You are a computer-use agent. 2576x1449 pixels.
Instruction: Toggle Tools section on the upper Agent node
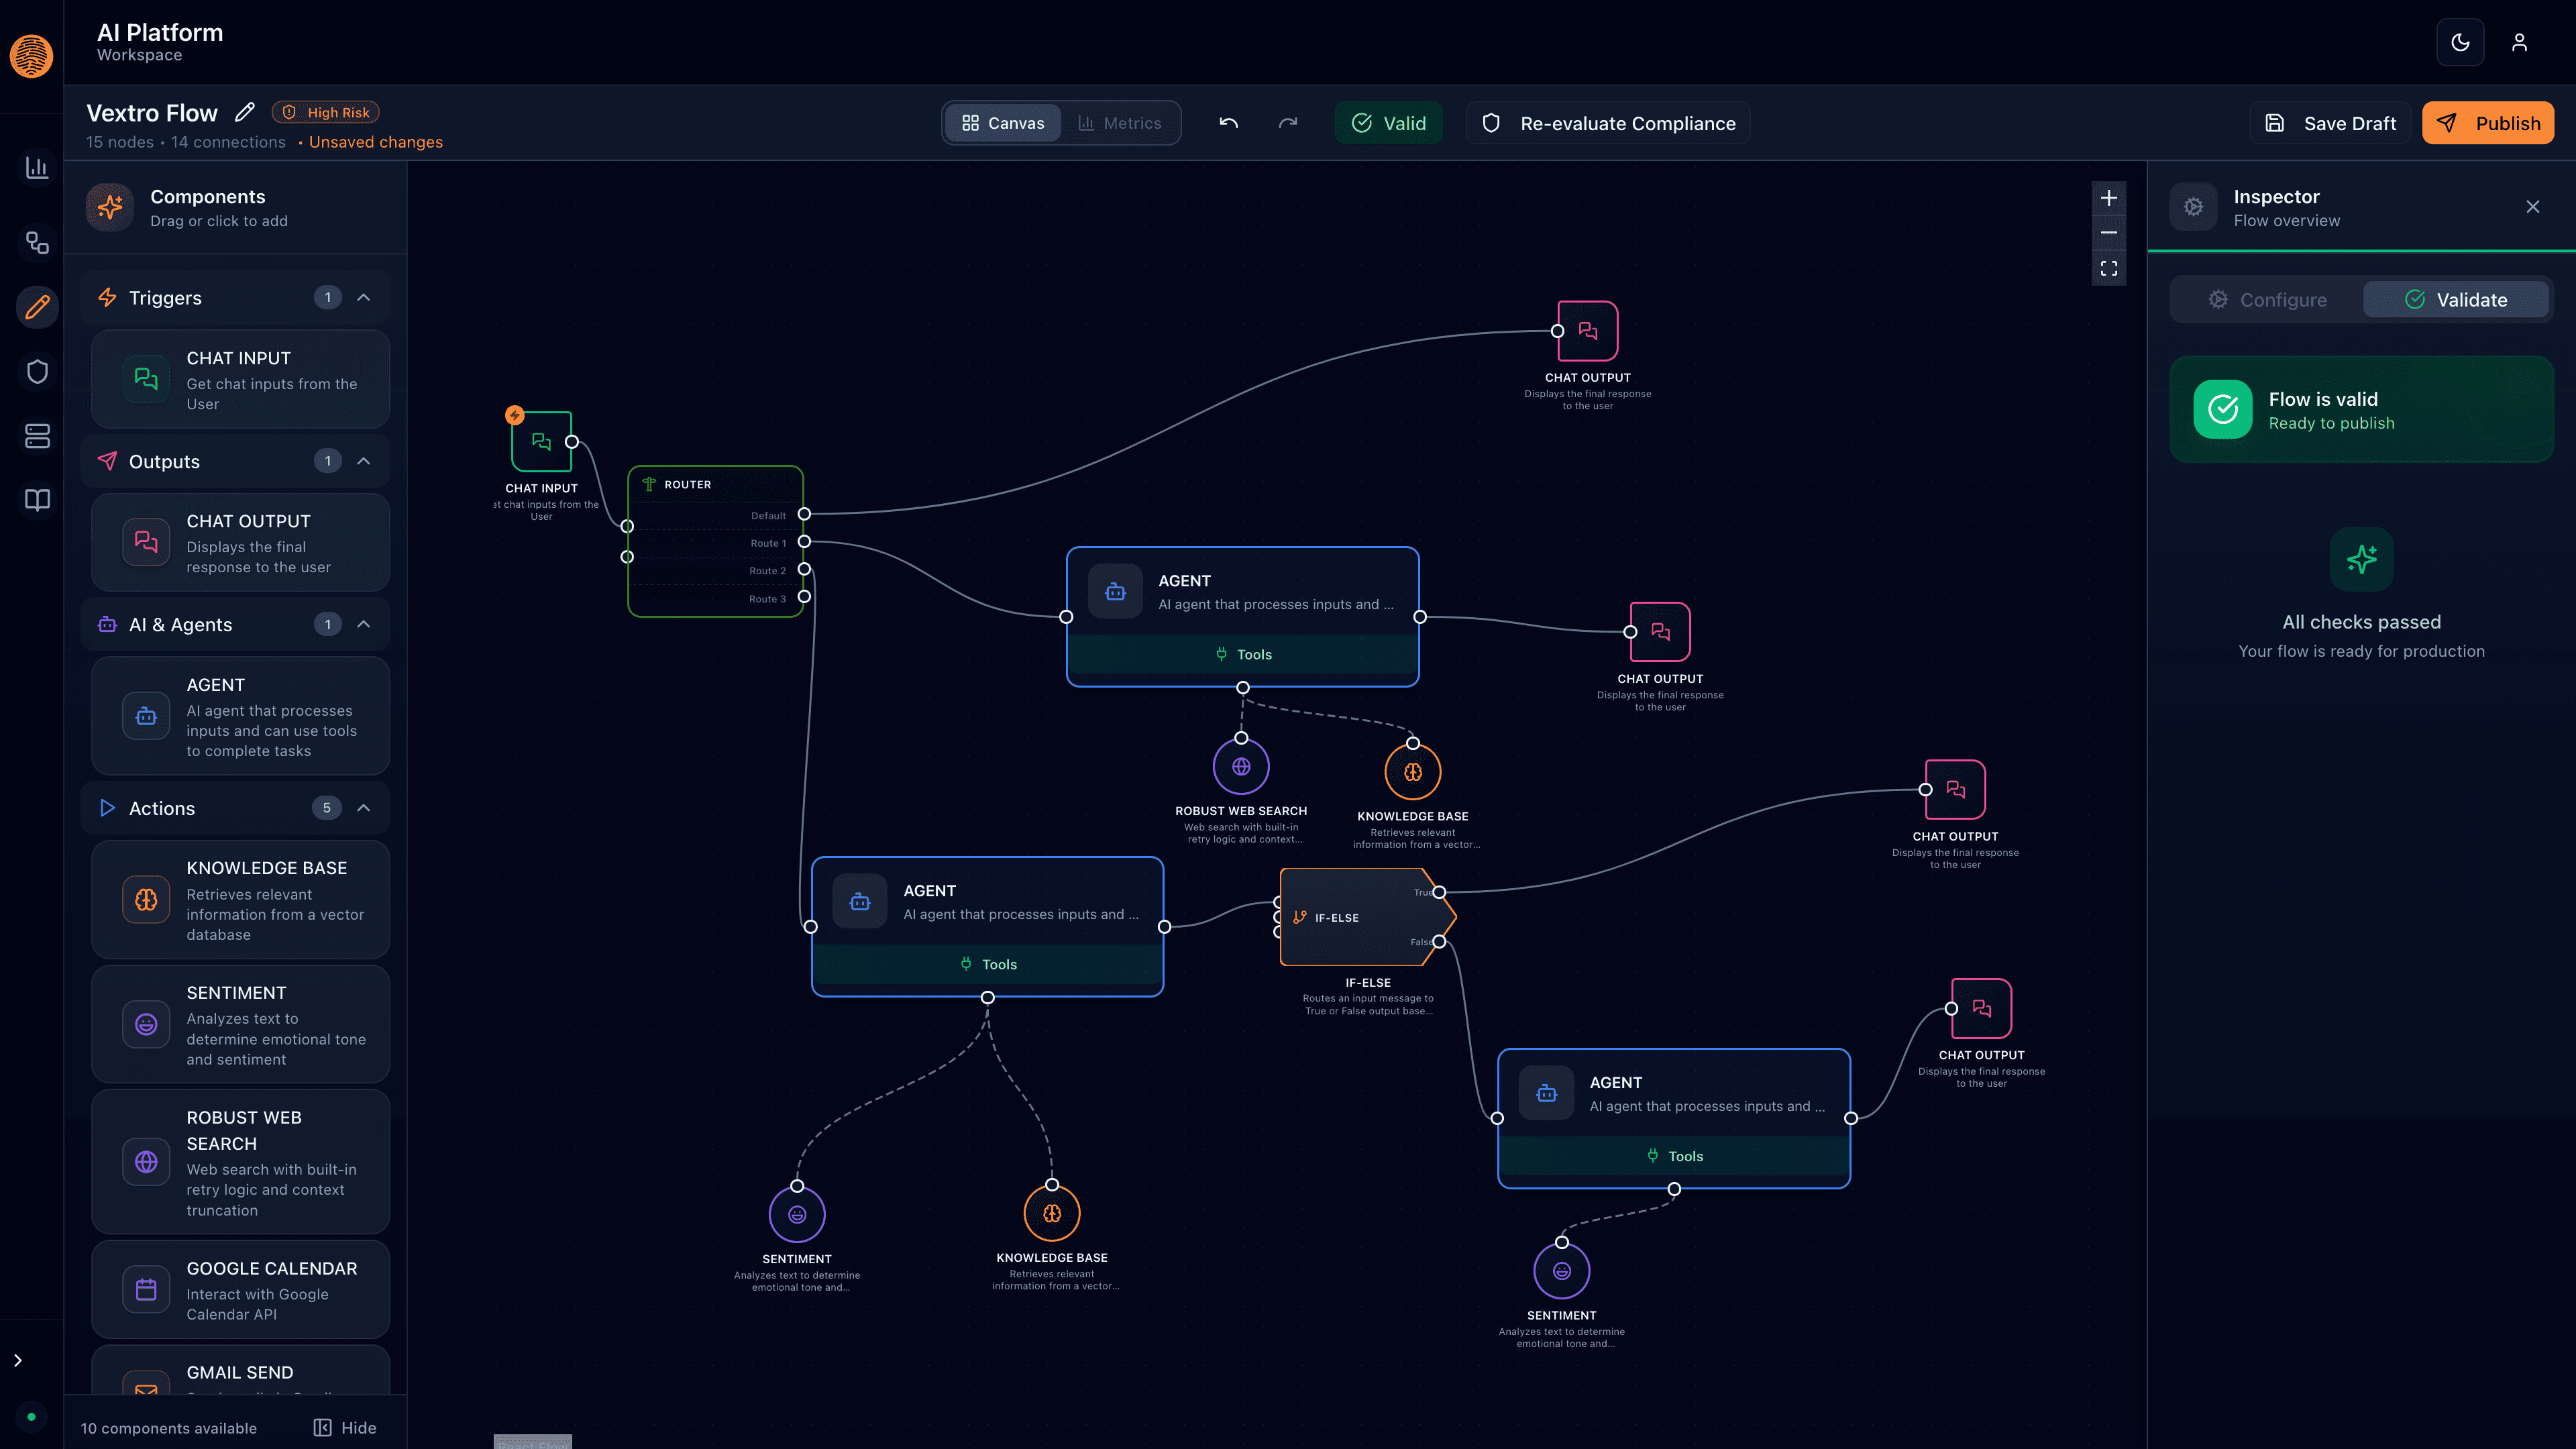click(x=1243, y=654)
